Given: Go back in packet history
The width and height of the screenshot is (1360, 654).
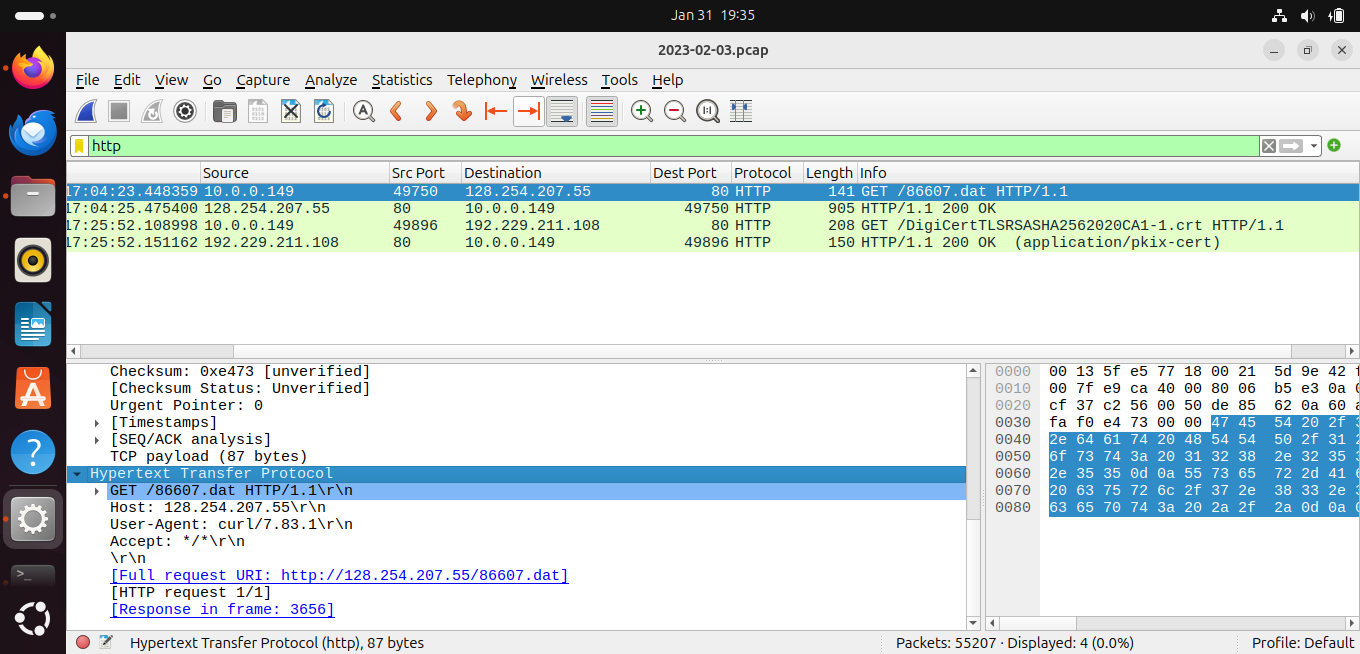Looking at the screenshot, I should pyautogui.click(x=397, y=111).
